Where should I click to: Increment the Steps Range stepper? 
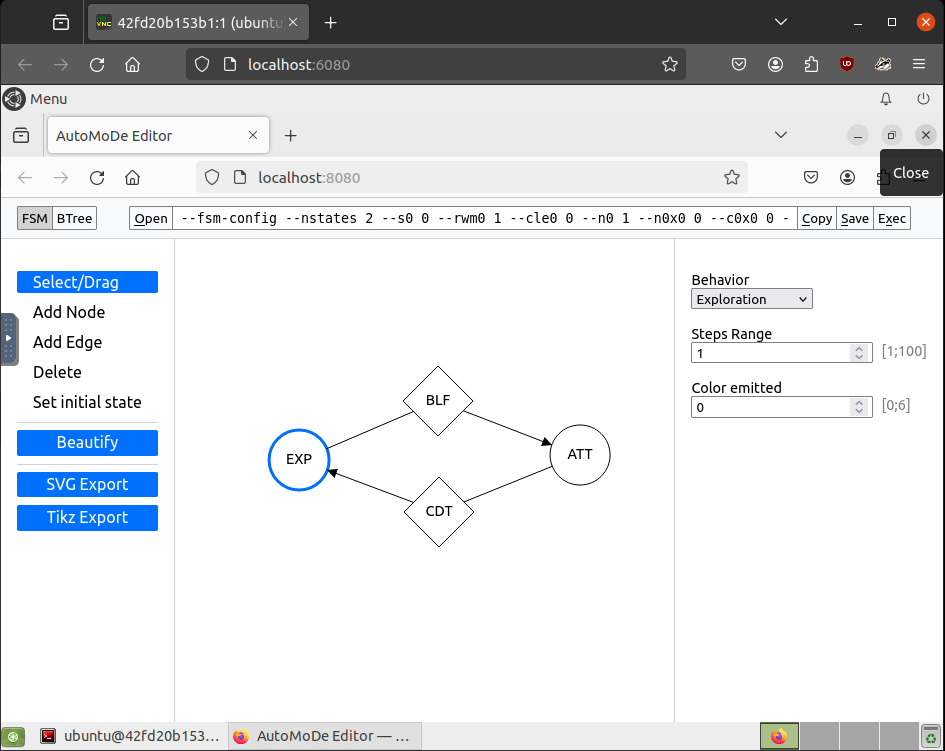(859, 348)
